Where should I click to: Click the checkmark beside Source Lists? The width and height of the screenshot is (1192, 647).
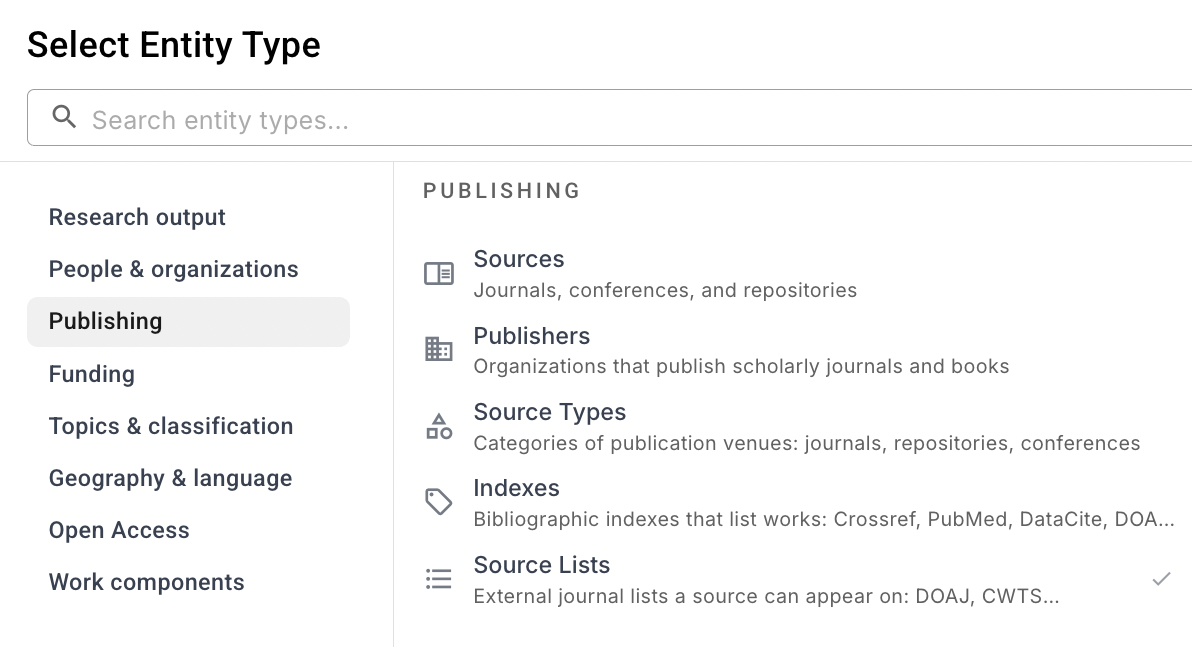pos(1161,579)
